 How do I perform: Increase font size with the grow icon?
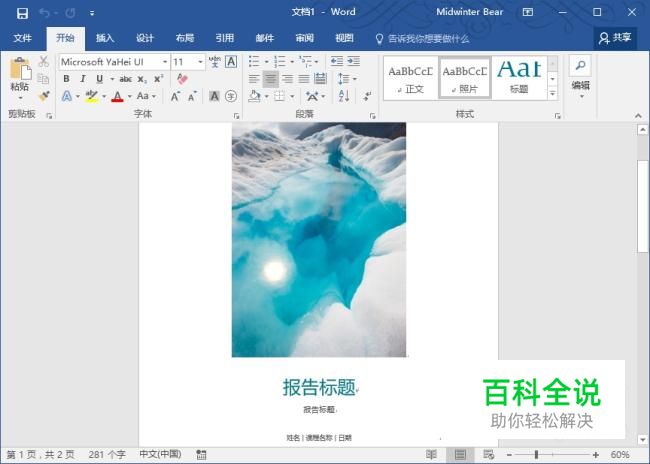point(175,97)
